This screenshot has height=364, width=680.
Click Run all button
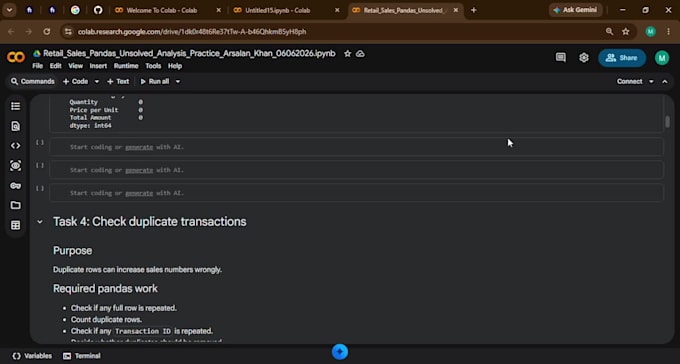[155, 82]
